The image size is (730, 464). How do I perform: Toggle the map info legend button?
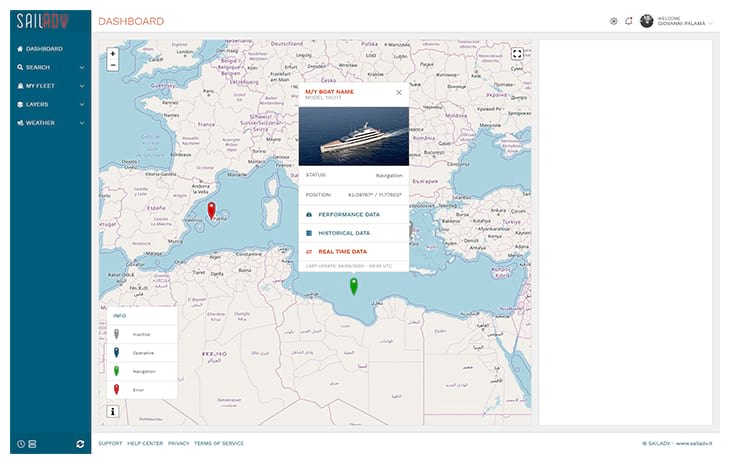tap(113, 411)
